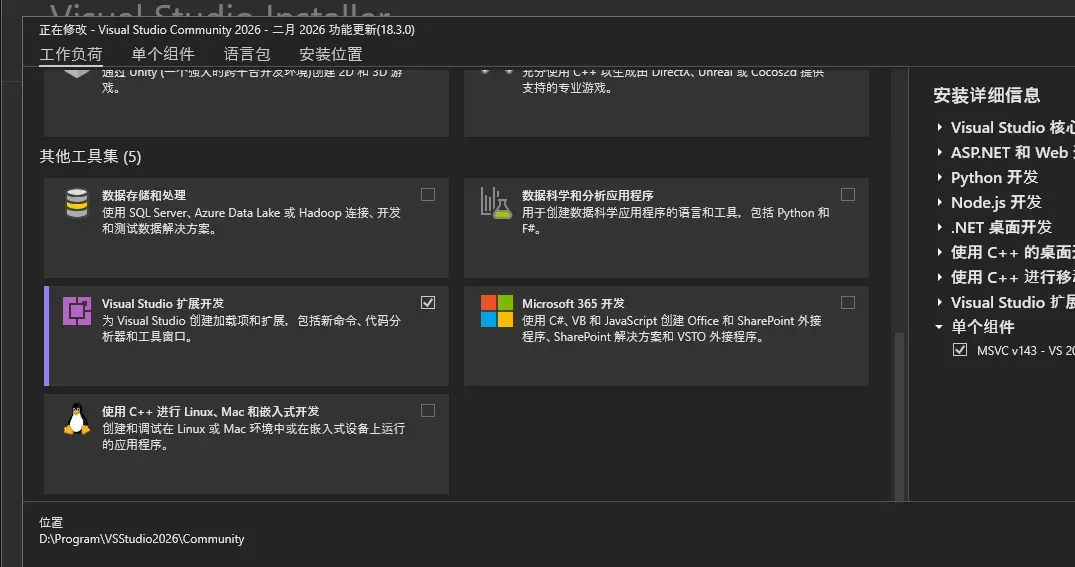Open the 安装位置 tab
The width and height of the screenshot is (1075, 567).
pyautogui.click(x=330, y=53)
